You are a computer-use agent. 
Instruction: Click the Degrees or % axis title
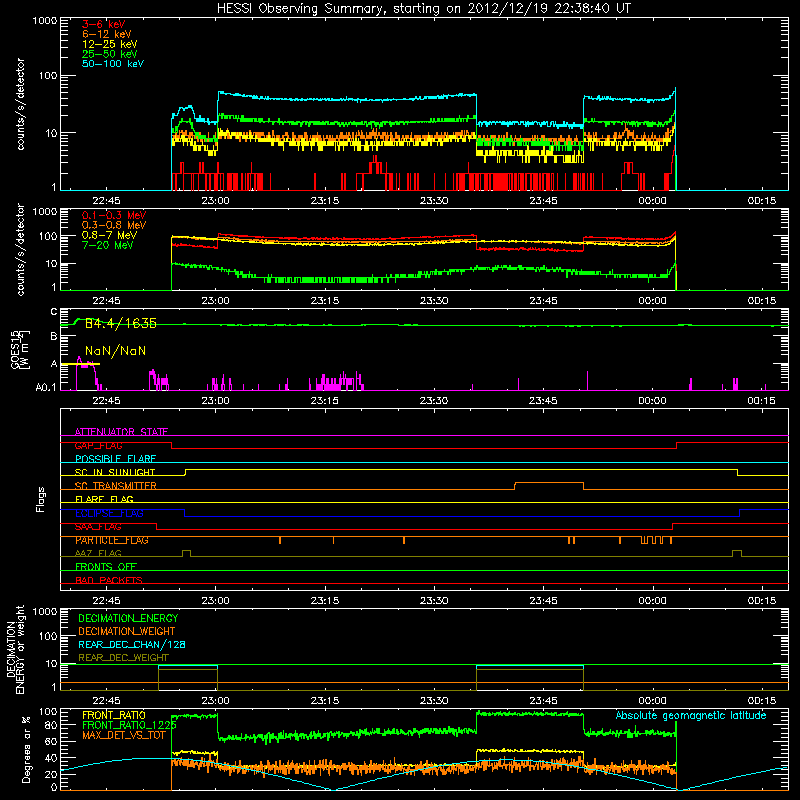[26, 749]
